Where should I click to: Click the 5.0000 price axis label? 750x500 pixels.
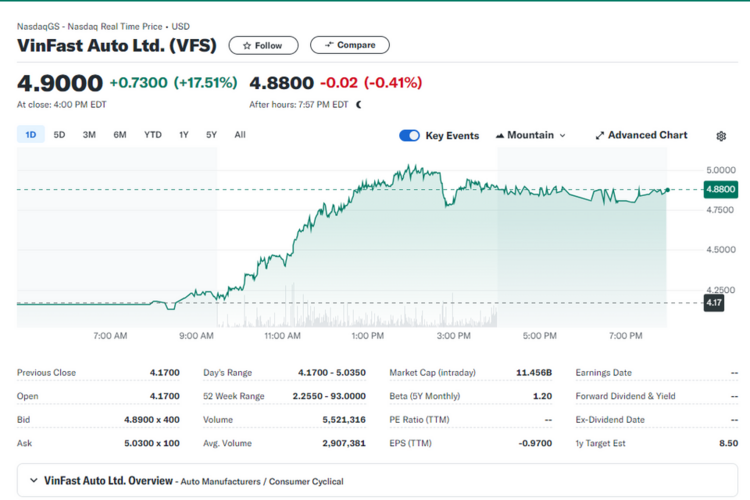pos(721,170)
